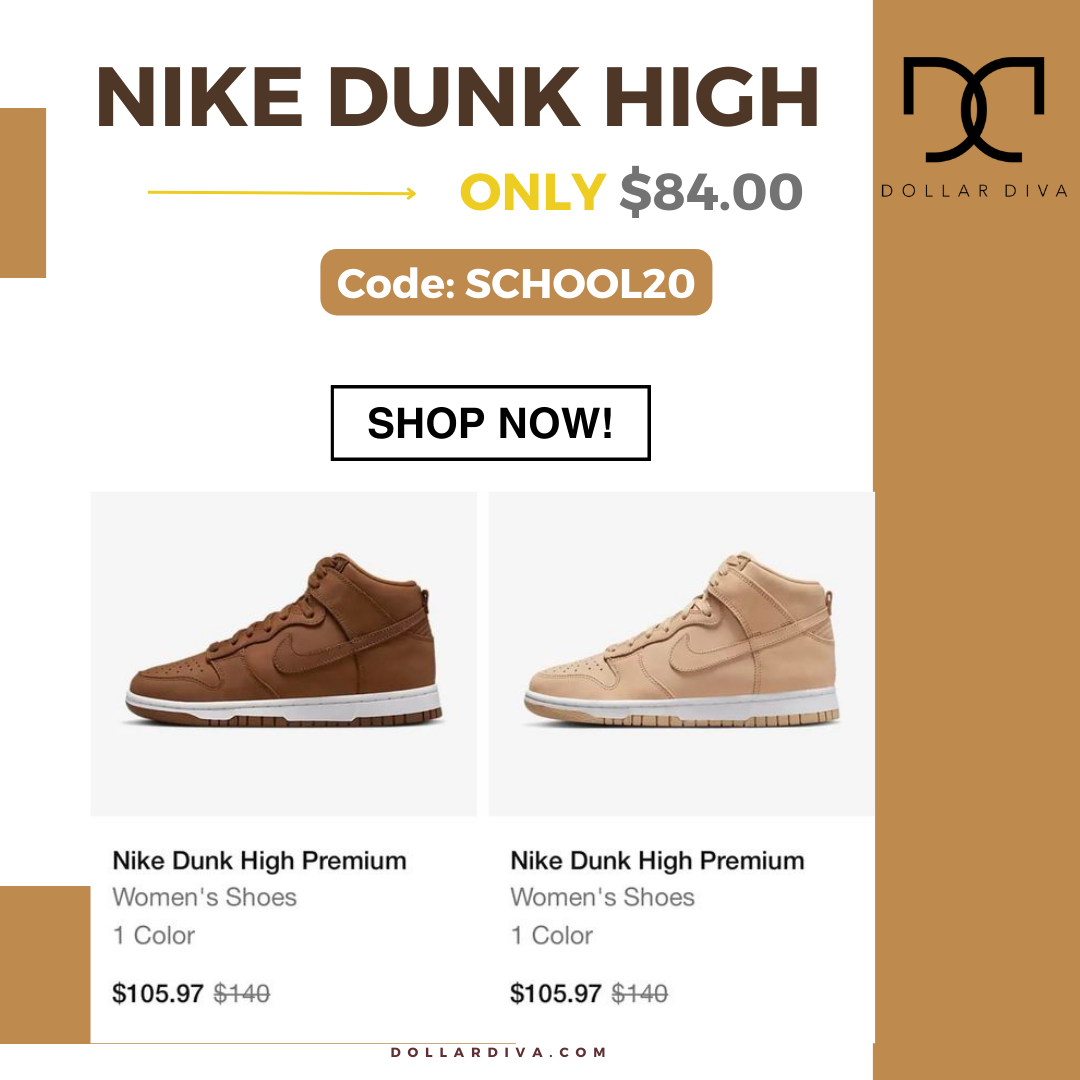The image size is (1080, 1080).
Task: Select the Code: SCHOOL20 promo badge
Action: point(516,282)
